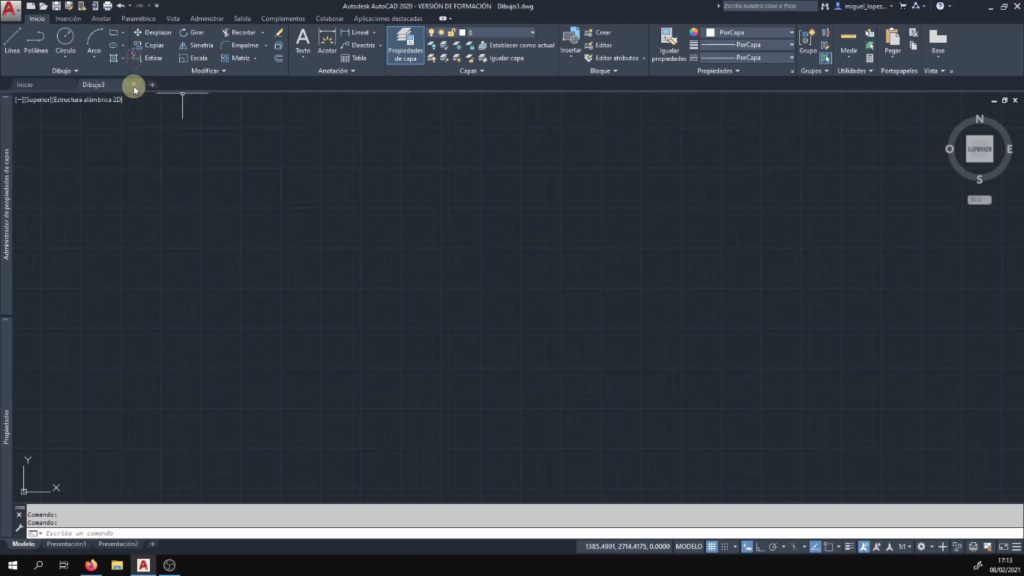
Task: Open the annotation scale 1:1 dropdown
Action: coord(904,547)
